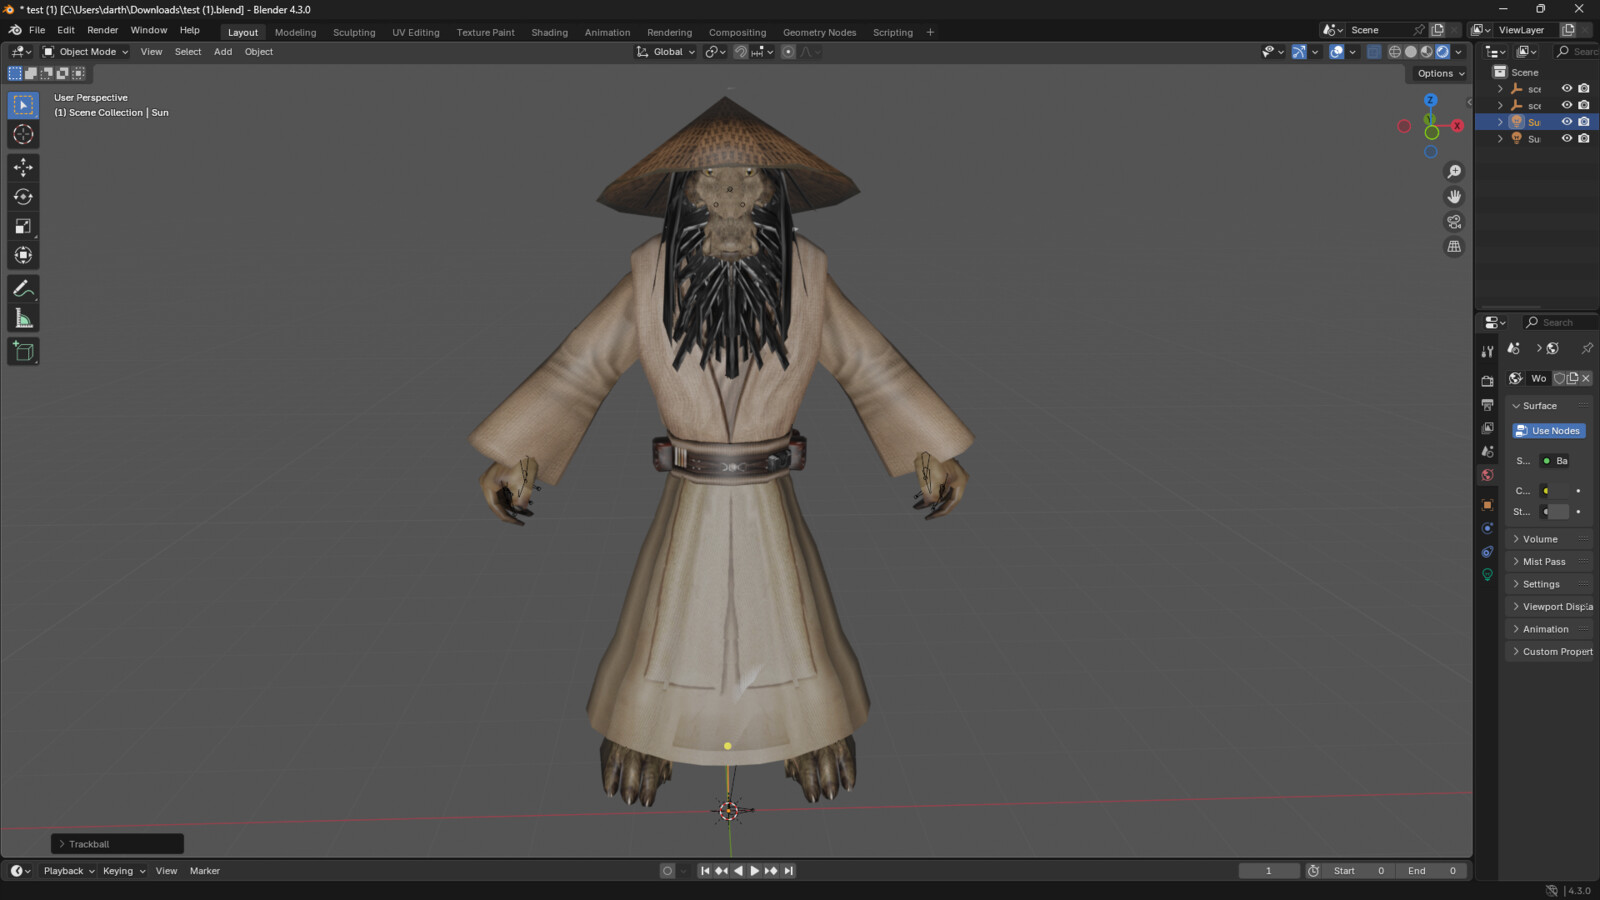Toggle viewport overlays display
Screen dimensions: 1600x900
click(x=1336, y=52)
